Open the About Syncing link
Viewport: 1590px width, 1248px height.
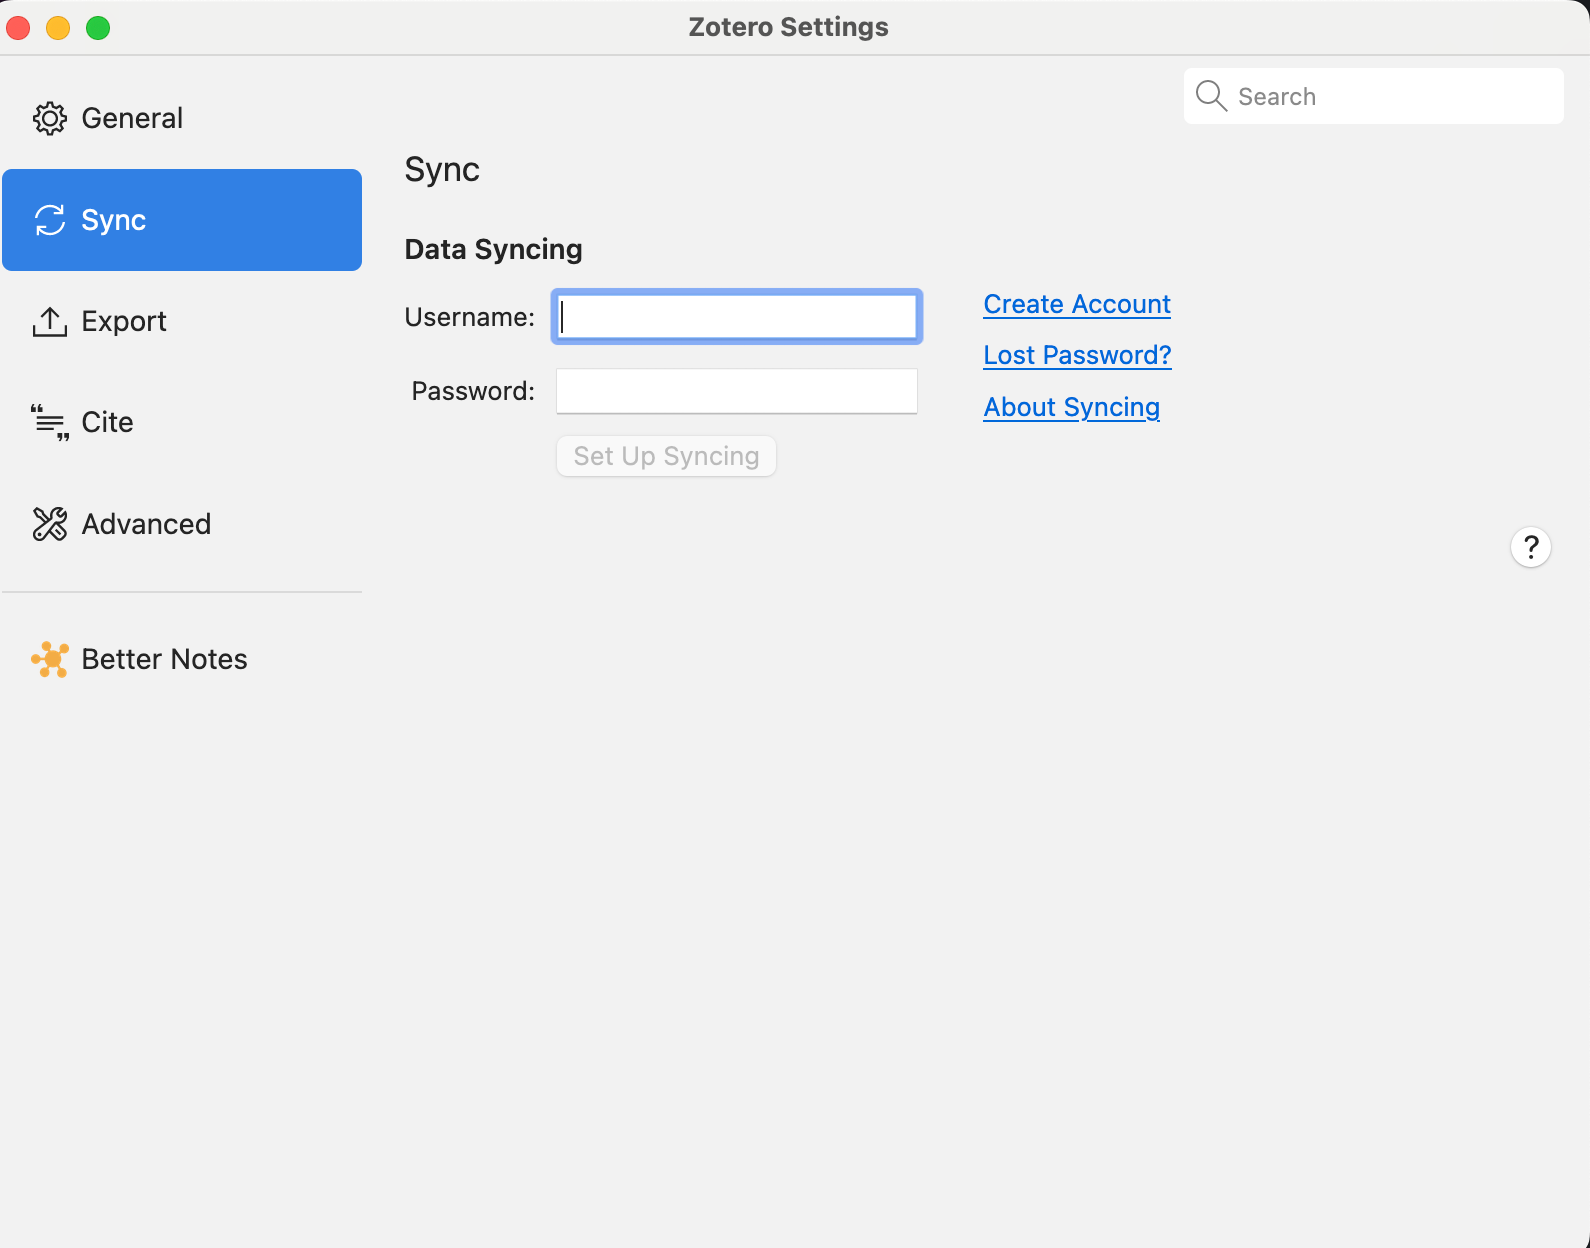(x=1071, y=407)
